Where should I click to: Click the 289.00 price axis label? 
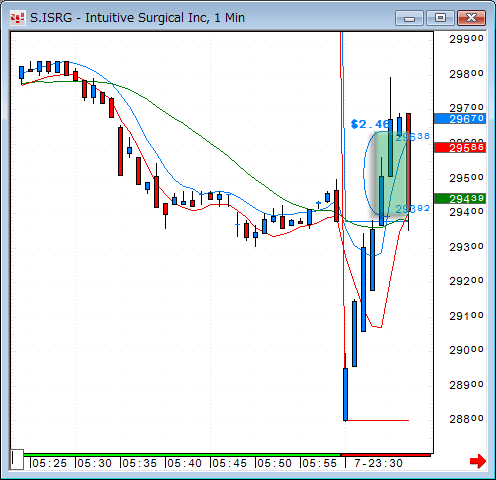[x=466, y=385]
